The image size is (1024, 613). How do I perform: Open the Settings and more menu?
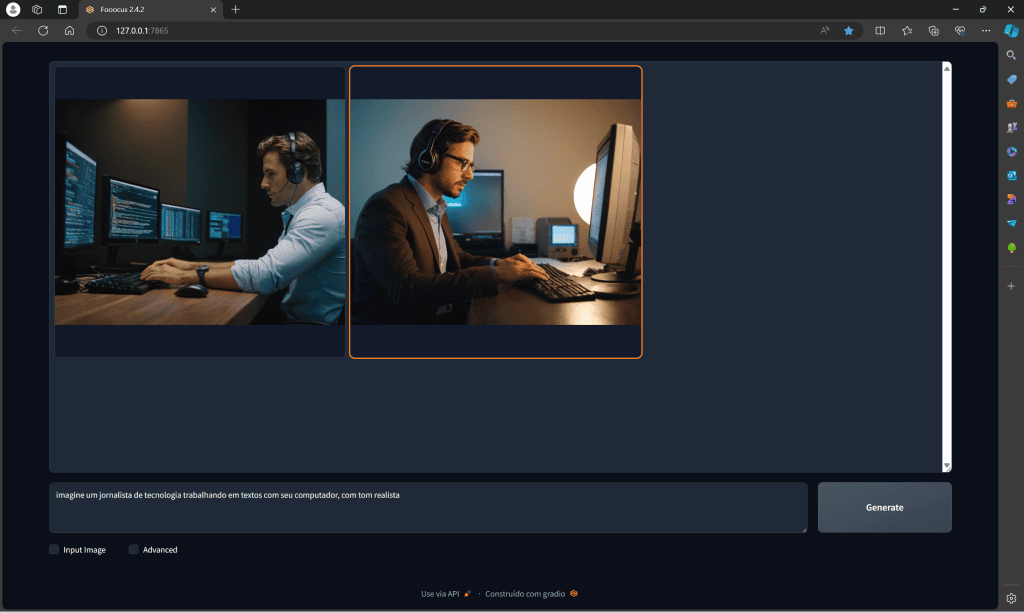tap(986, 30)
